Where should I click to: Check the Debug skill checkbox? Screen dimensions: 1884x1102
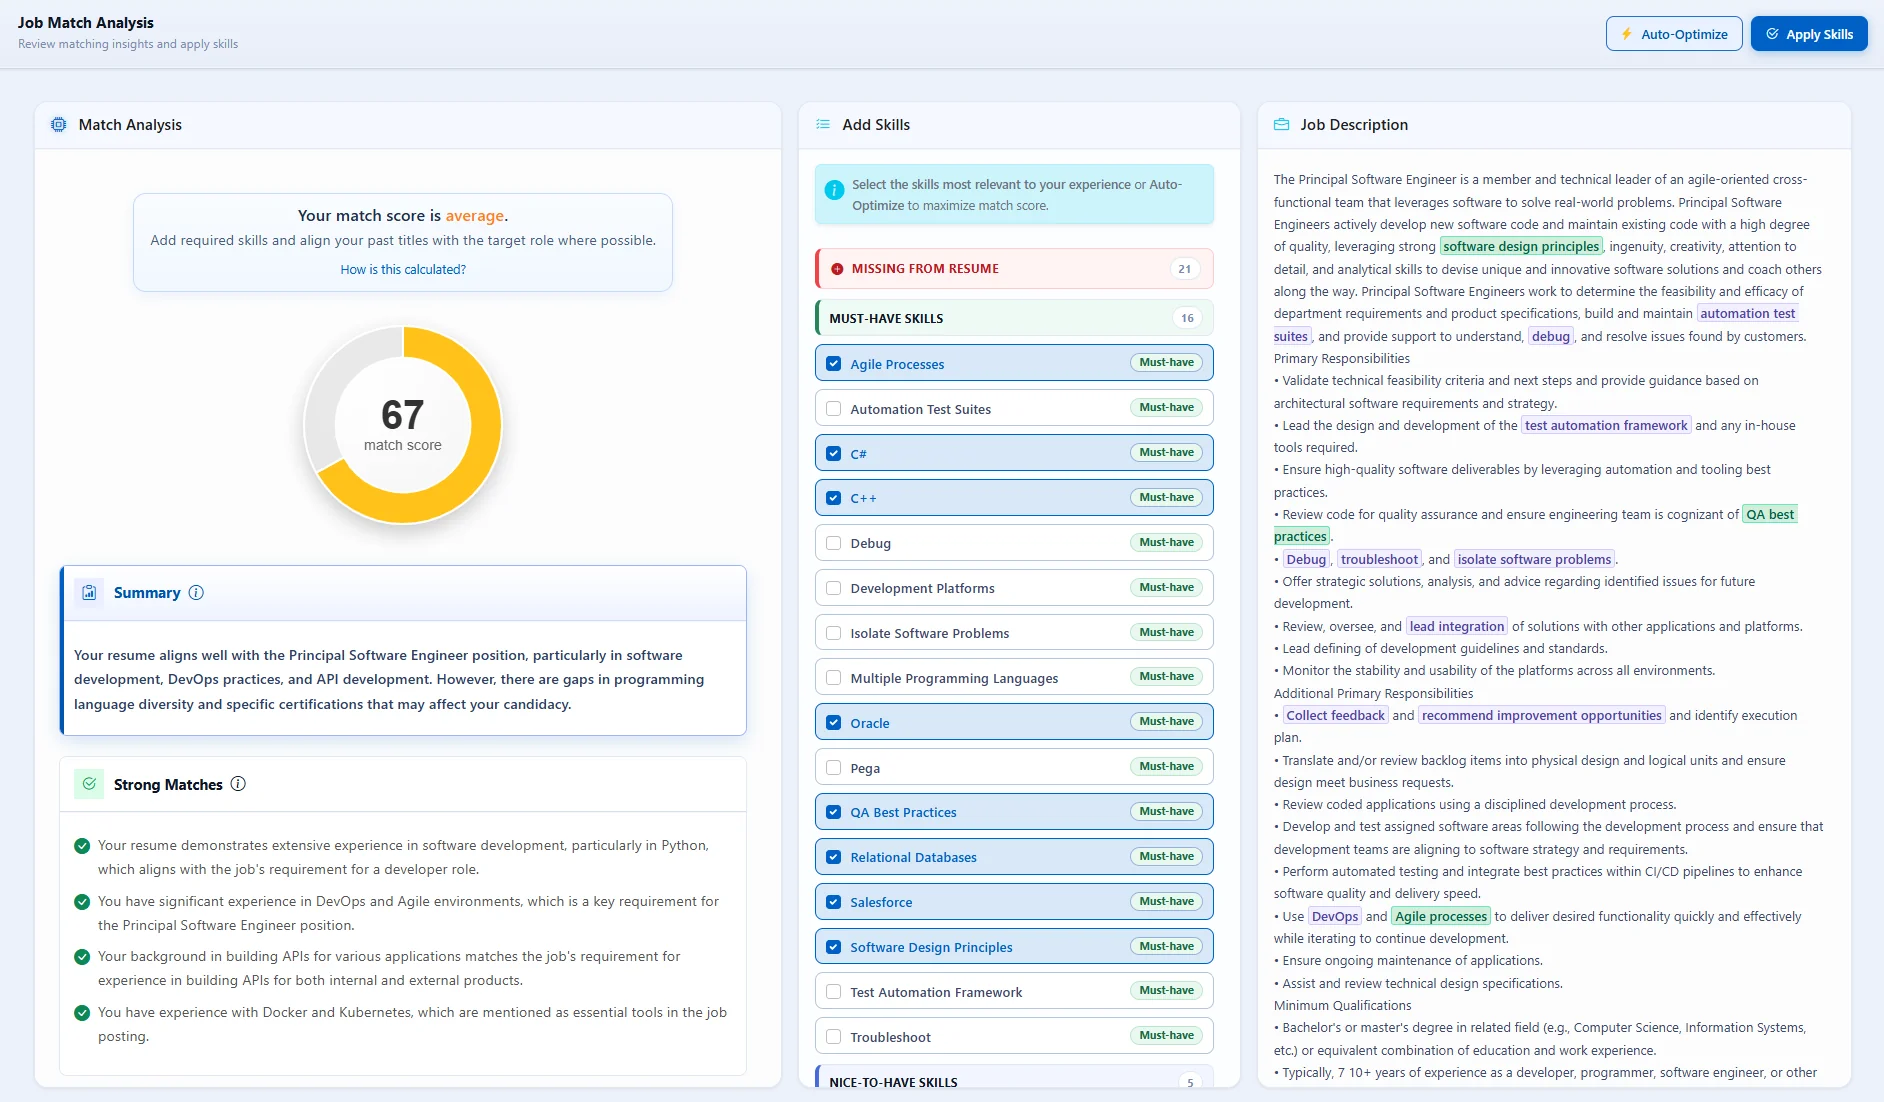coord(834,543)
